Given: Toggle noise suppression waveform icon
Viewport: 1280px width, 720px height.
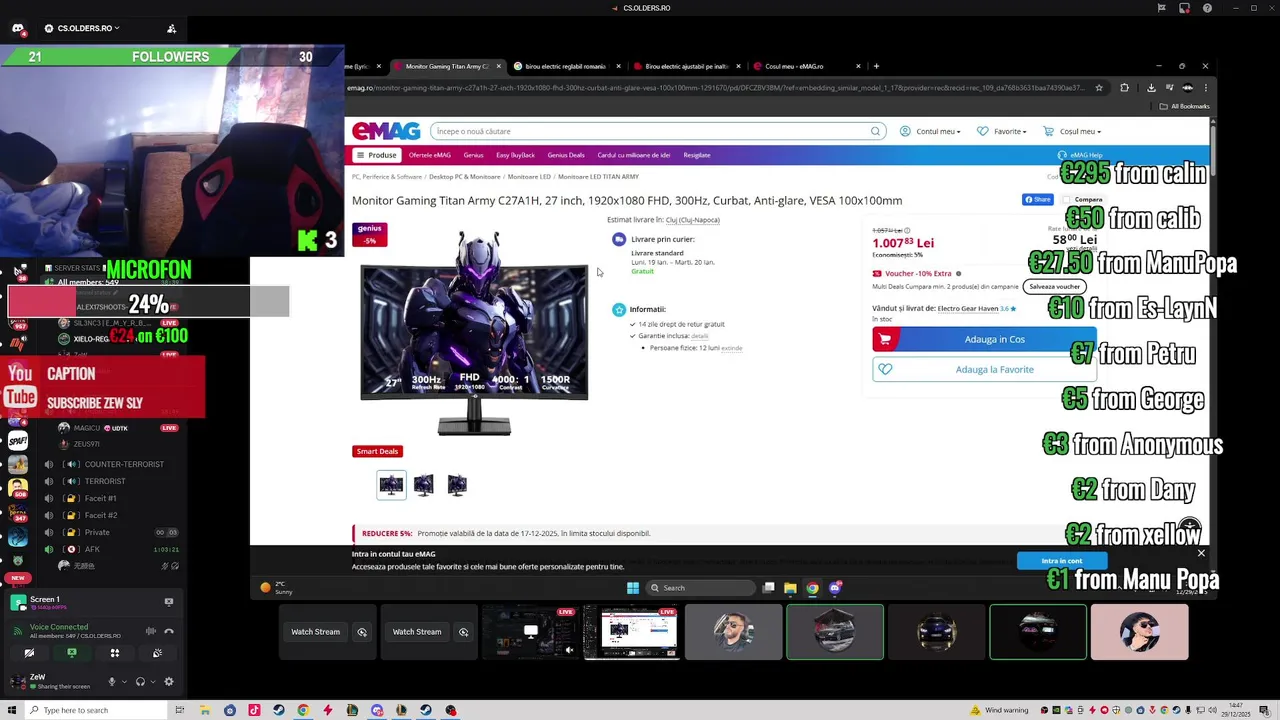Looking at the screenshot, I should pos(150,631).
